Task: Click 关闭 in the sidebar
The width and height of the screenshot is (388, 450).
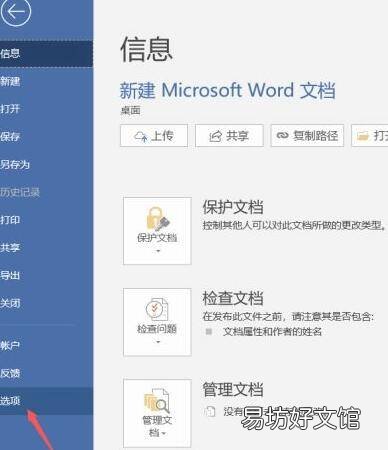Action: pos(46,303)
